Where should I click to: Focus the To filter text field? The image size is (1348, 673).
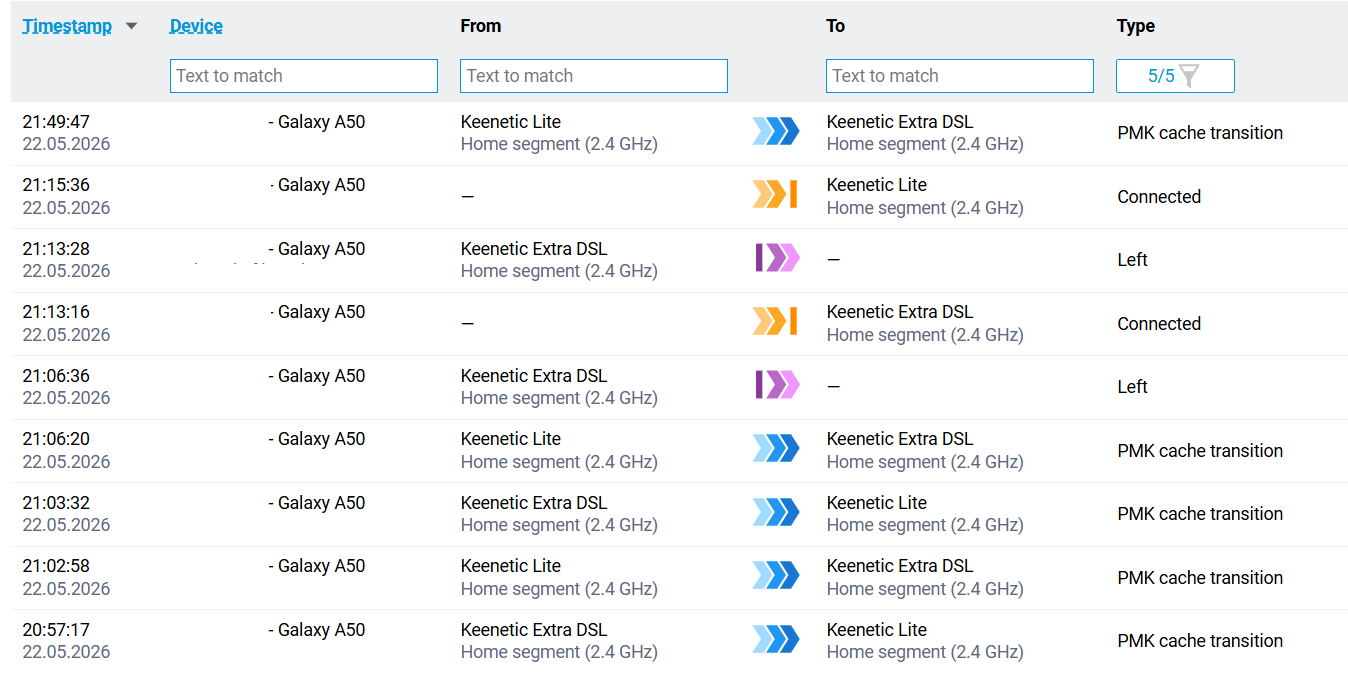960,76
